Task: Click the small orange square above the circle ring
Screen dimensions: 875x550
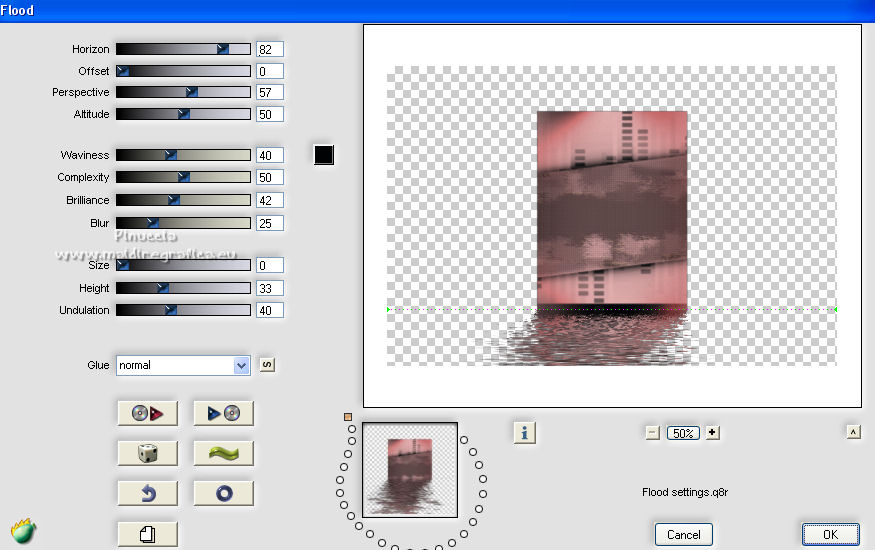Action: click(x=348, y=417)
